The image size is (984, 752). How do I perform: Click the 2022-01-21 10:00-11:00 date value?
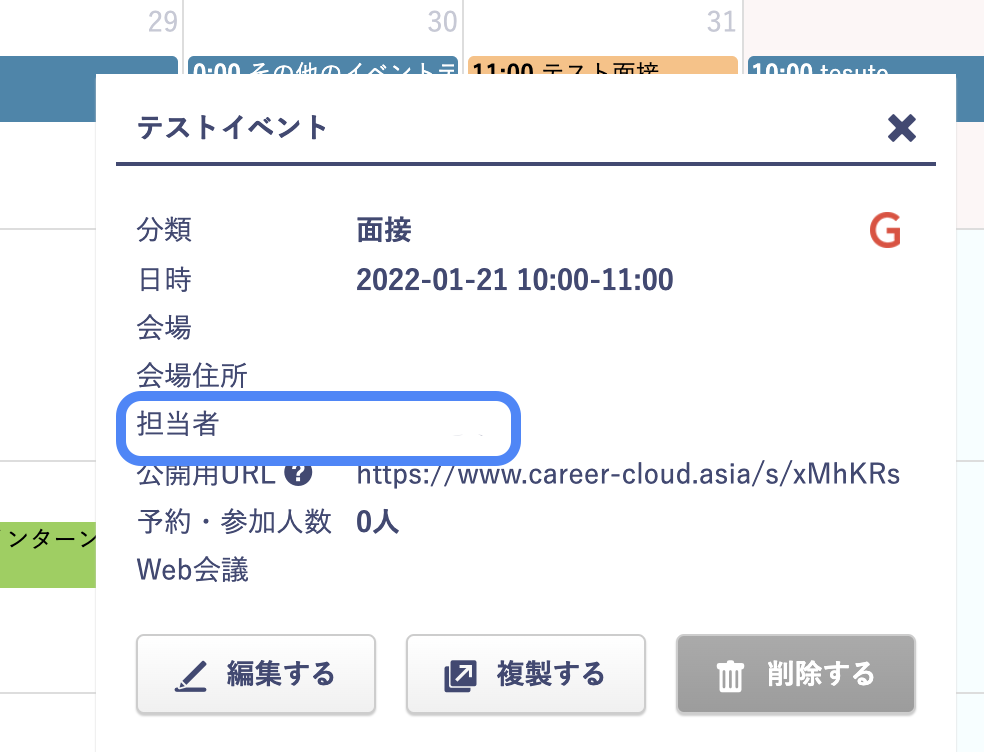click(514, 280)
